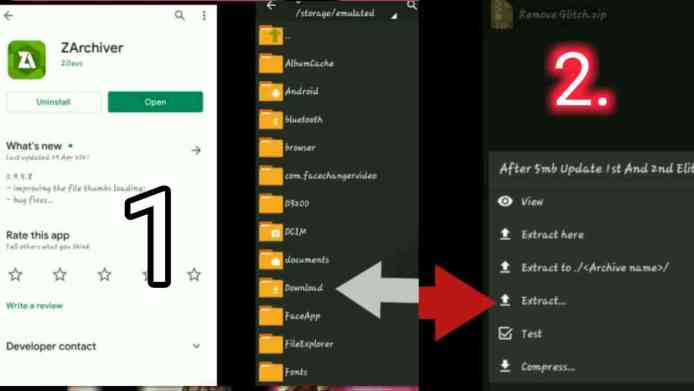
Task: Rate the app five stars
Action: tap(194, 275)
